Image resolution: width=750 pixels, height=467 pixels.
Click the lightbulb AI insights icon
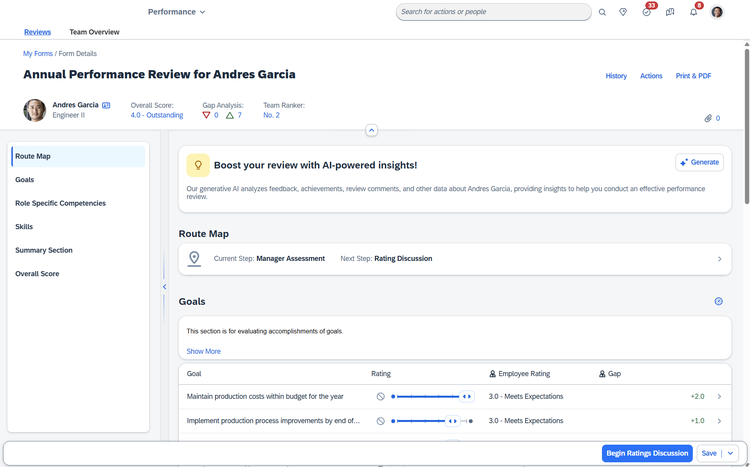pos(198,166)
